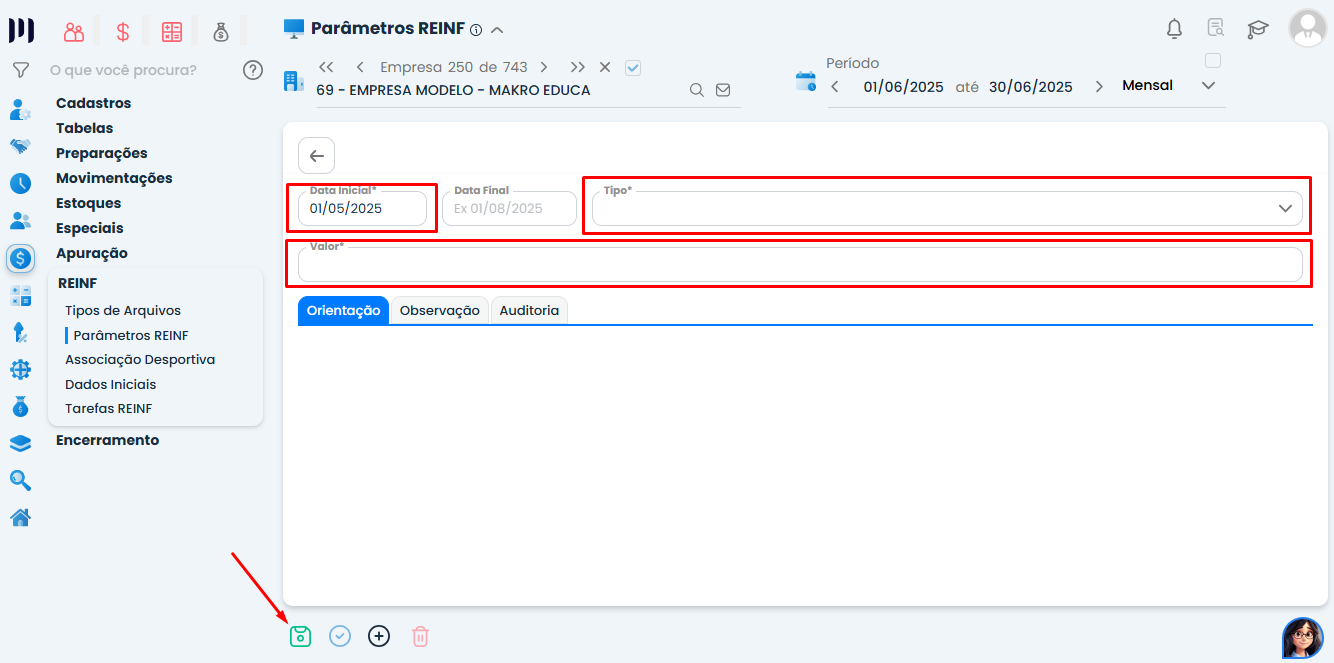Open the graduation cap training icon

(x=1258, y=29)
